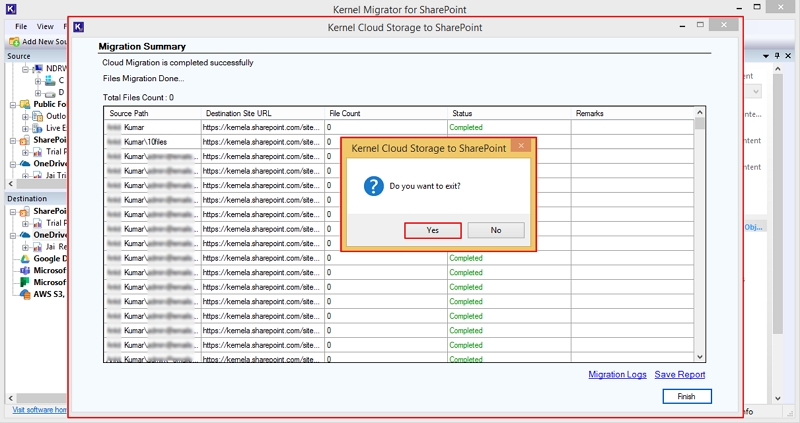
Task: Select the Completed status in the Kumar row
Action: [466, 128]
